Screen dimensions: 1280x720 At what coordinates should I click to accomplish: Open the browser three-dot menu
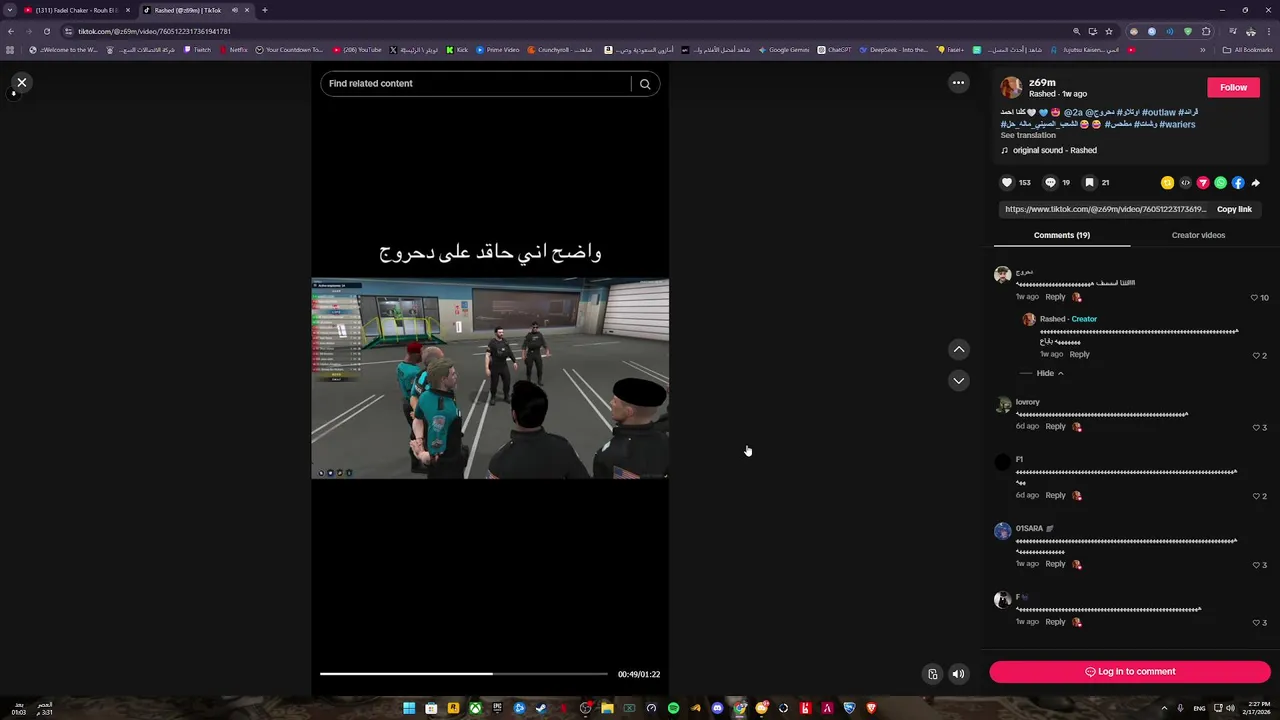1268,31
